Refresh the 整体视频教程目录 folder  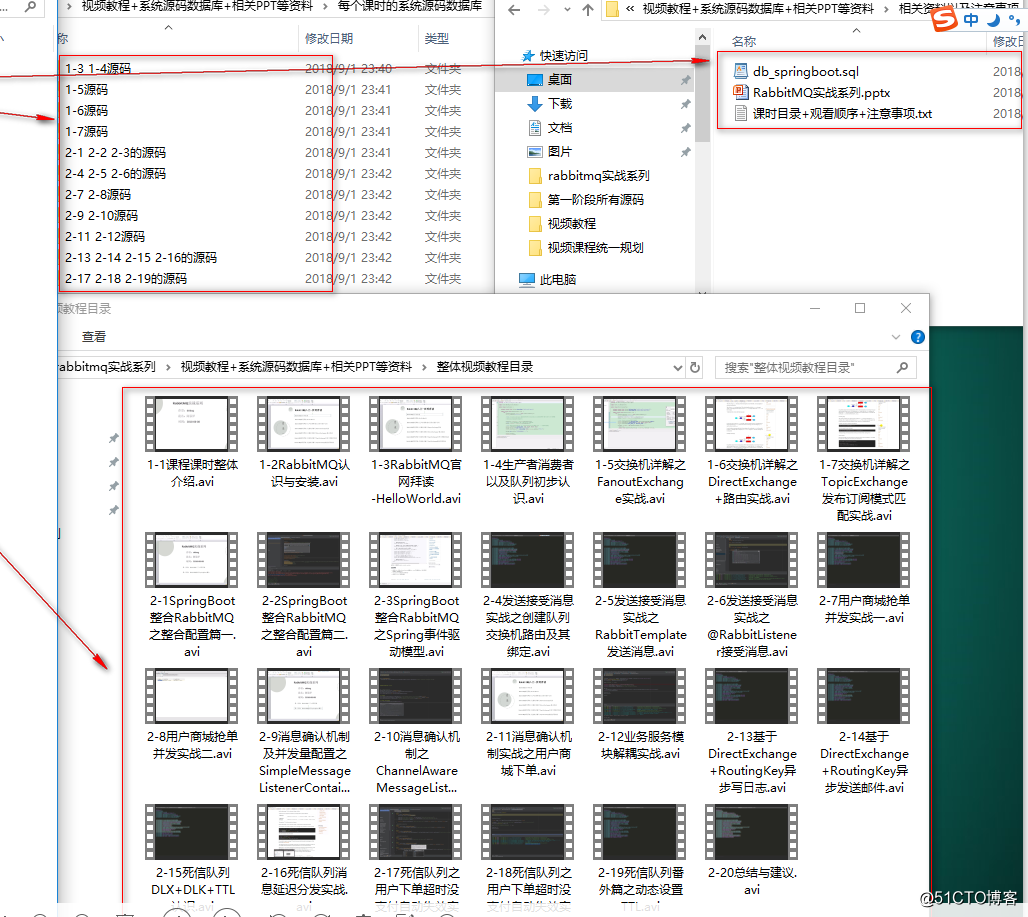click(695, 368)
